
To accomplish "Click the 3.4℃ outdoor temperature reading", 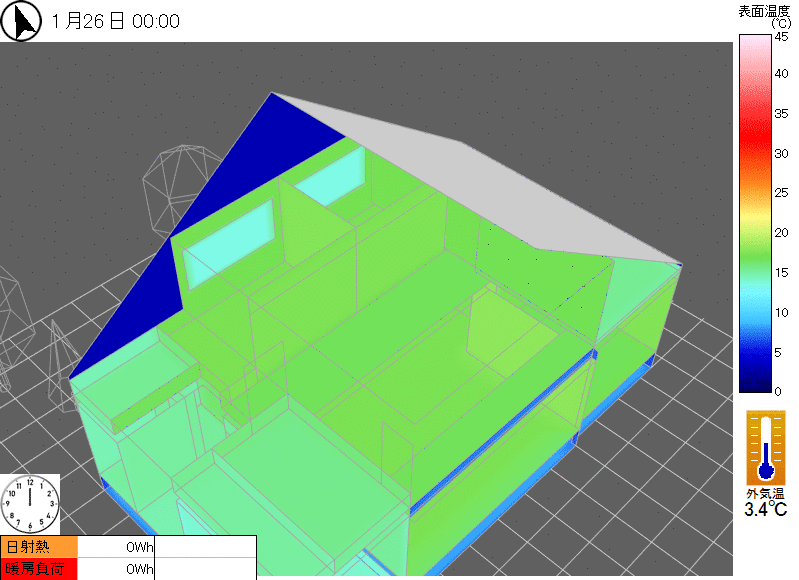I will [766, 509].
